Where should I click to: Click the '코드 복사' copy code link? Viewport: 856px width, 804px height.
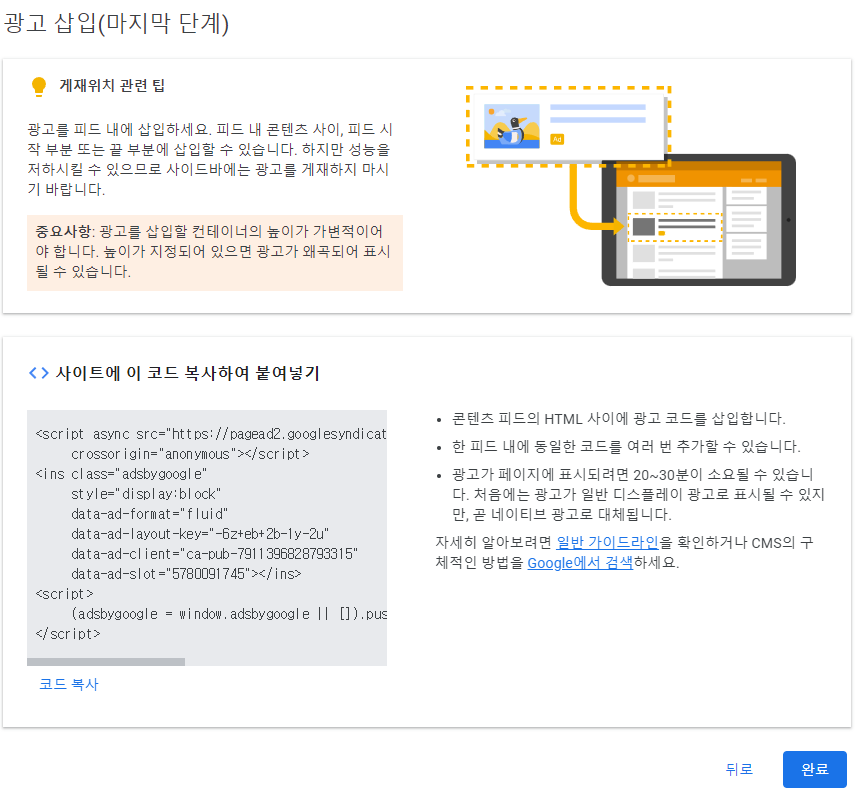click(x=69, y=684)
